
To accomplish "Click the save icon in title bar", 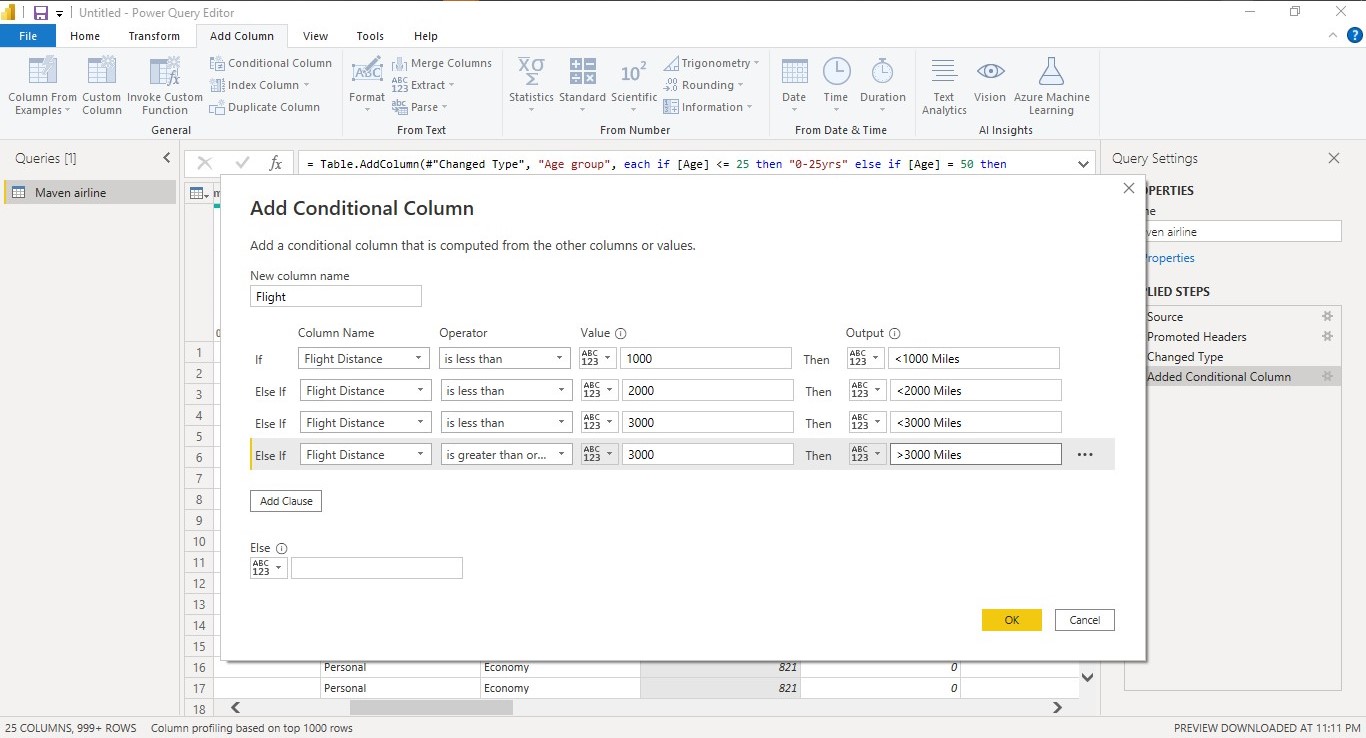I will tap(41, 13).
